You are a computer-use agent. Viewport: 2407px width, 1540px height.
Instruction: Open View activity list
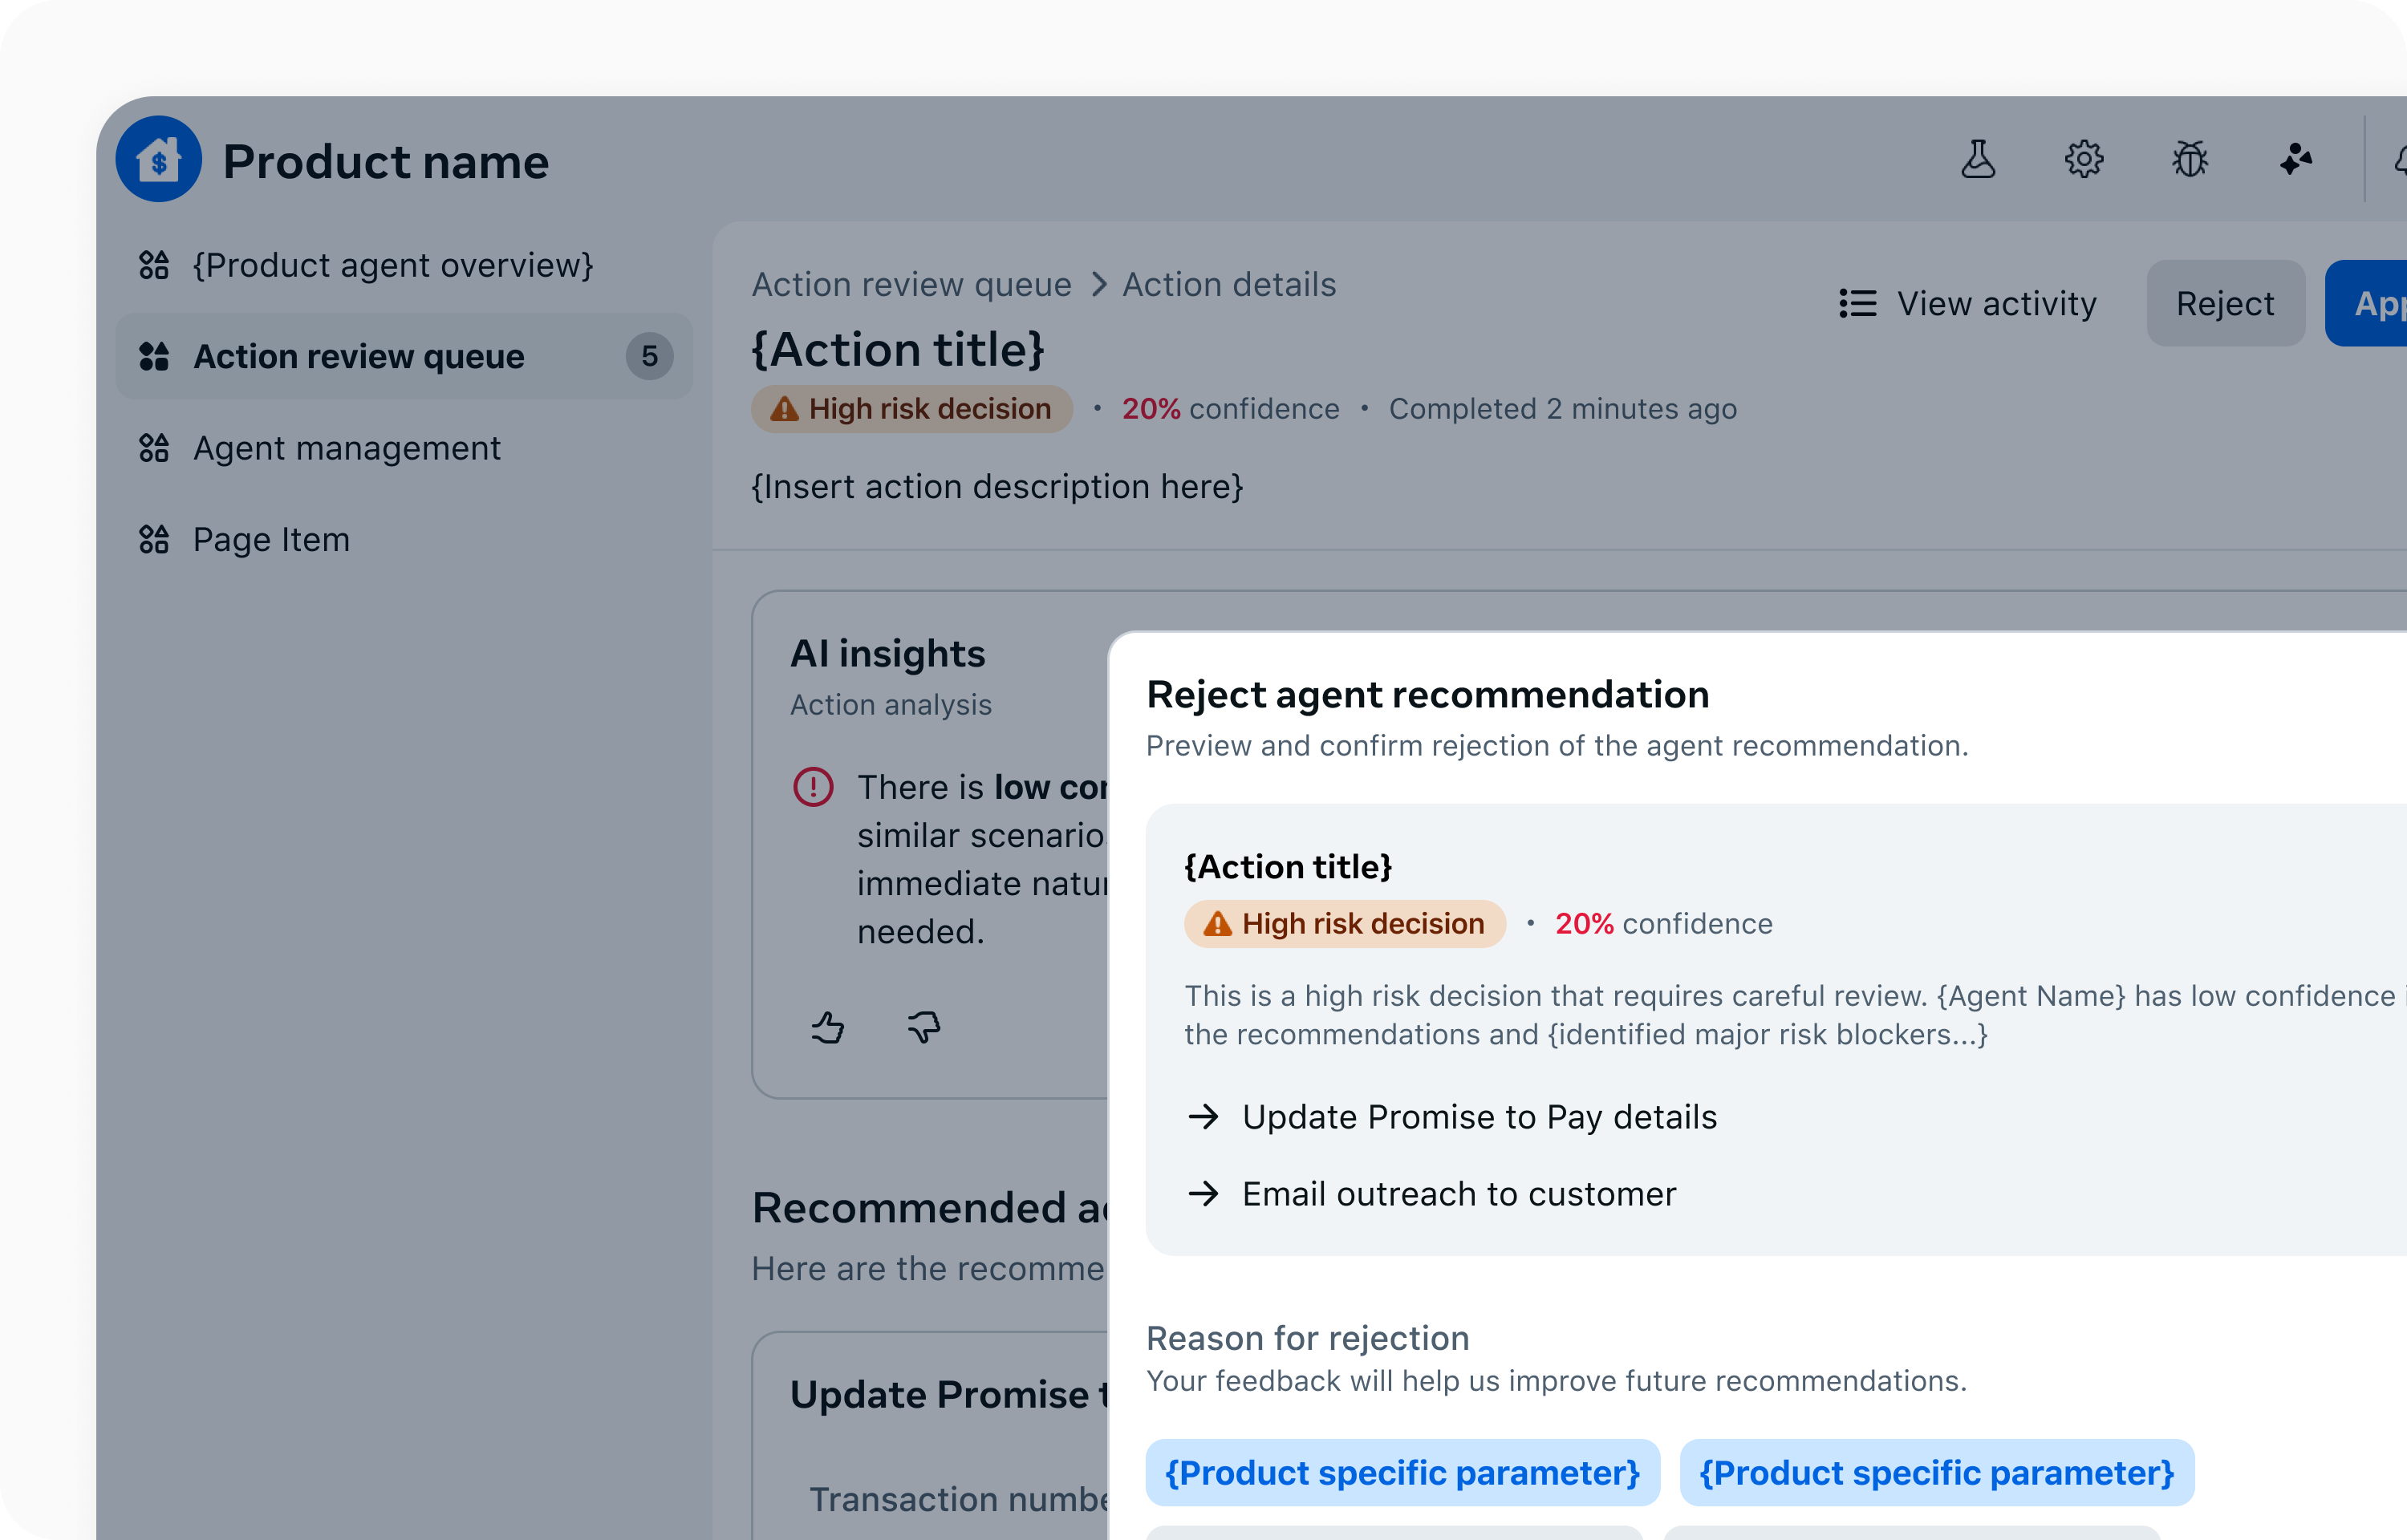coord(1967,303)
